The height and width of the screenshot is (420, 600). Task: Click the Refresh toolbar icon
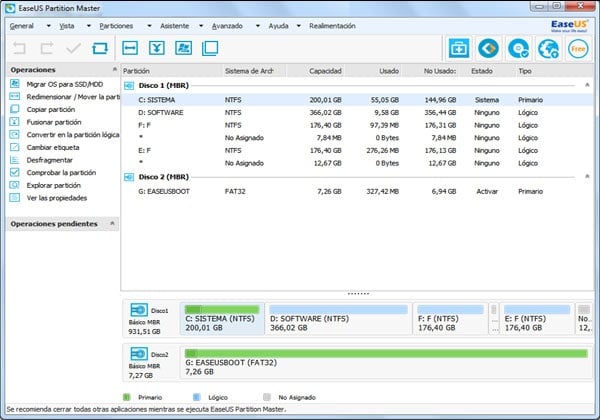[x=100, y=48]
